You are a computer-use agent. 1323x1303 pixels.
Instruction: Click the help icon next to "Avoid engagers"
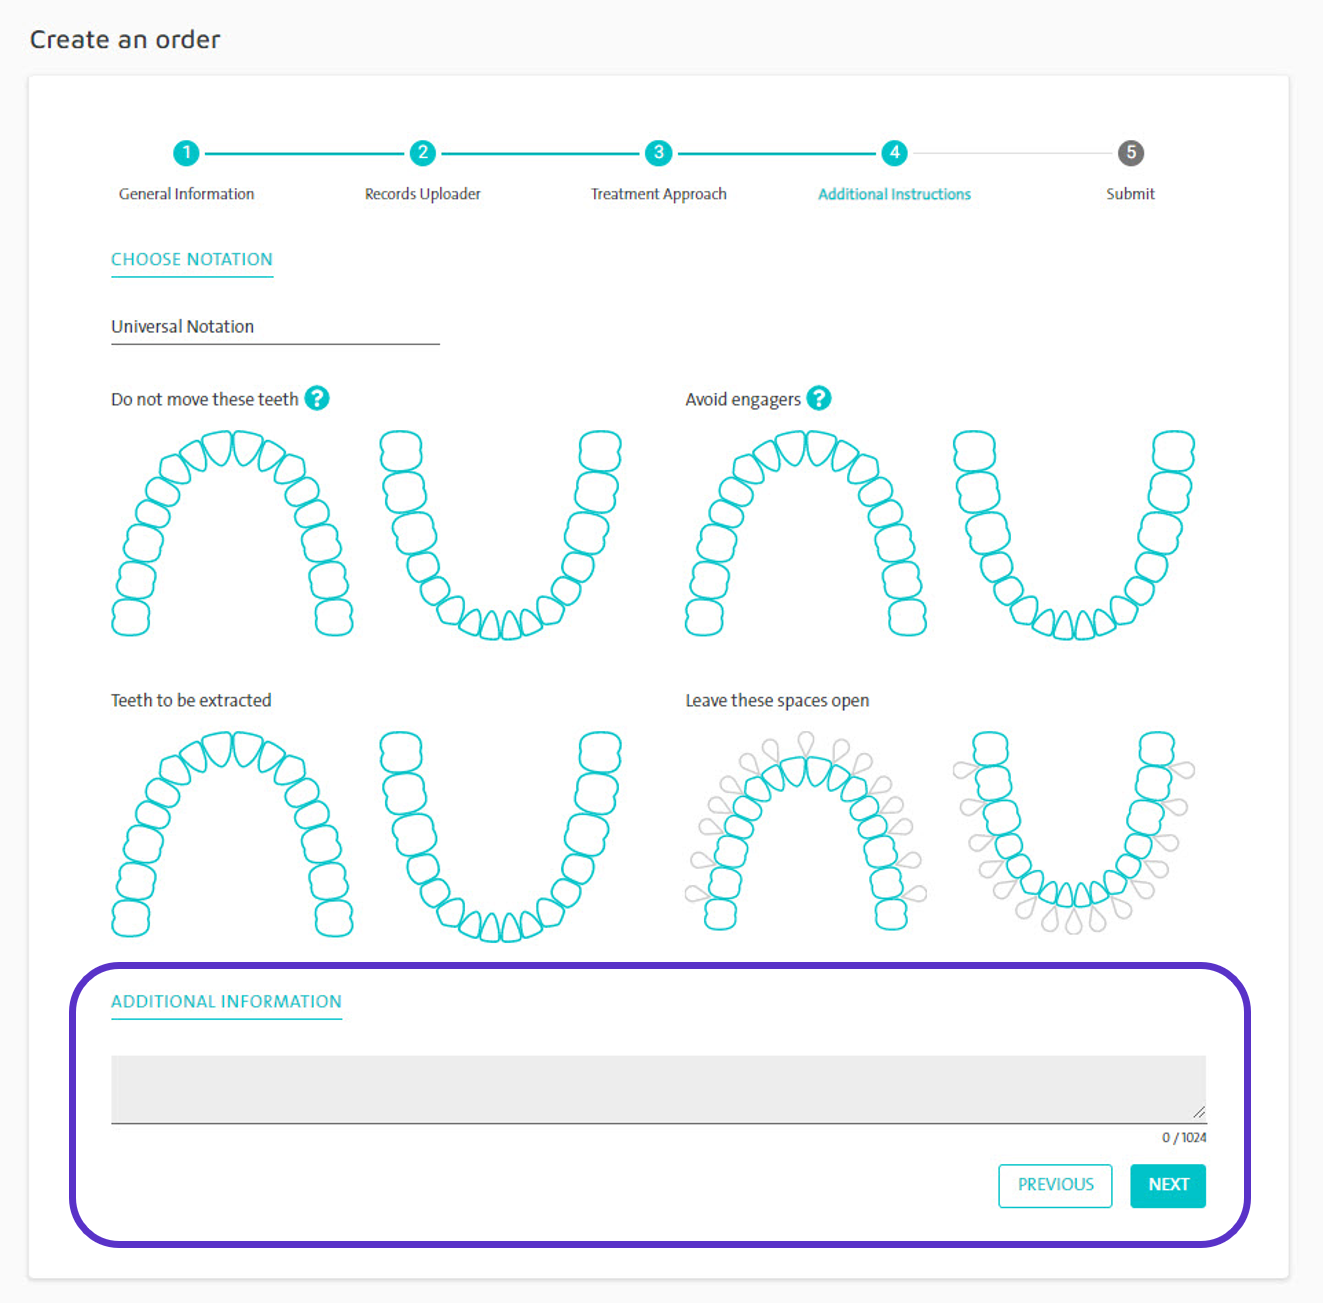820,398
